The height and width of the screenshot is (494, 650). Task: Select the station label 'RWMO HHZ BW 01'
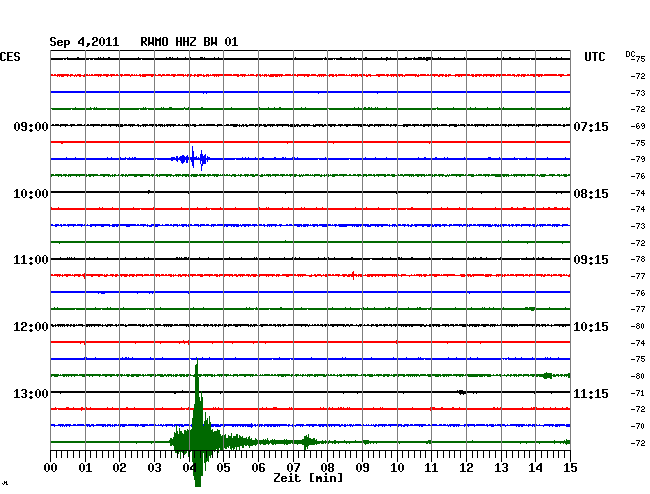(x=189, y=42)
